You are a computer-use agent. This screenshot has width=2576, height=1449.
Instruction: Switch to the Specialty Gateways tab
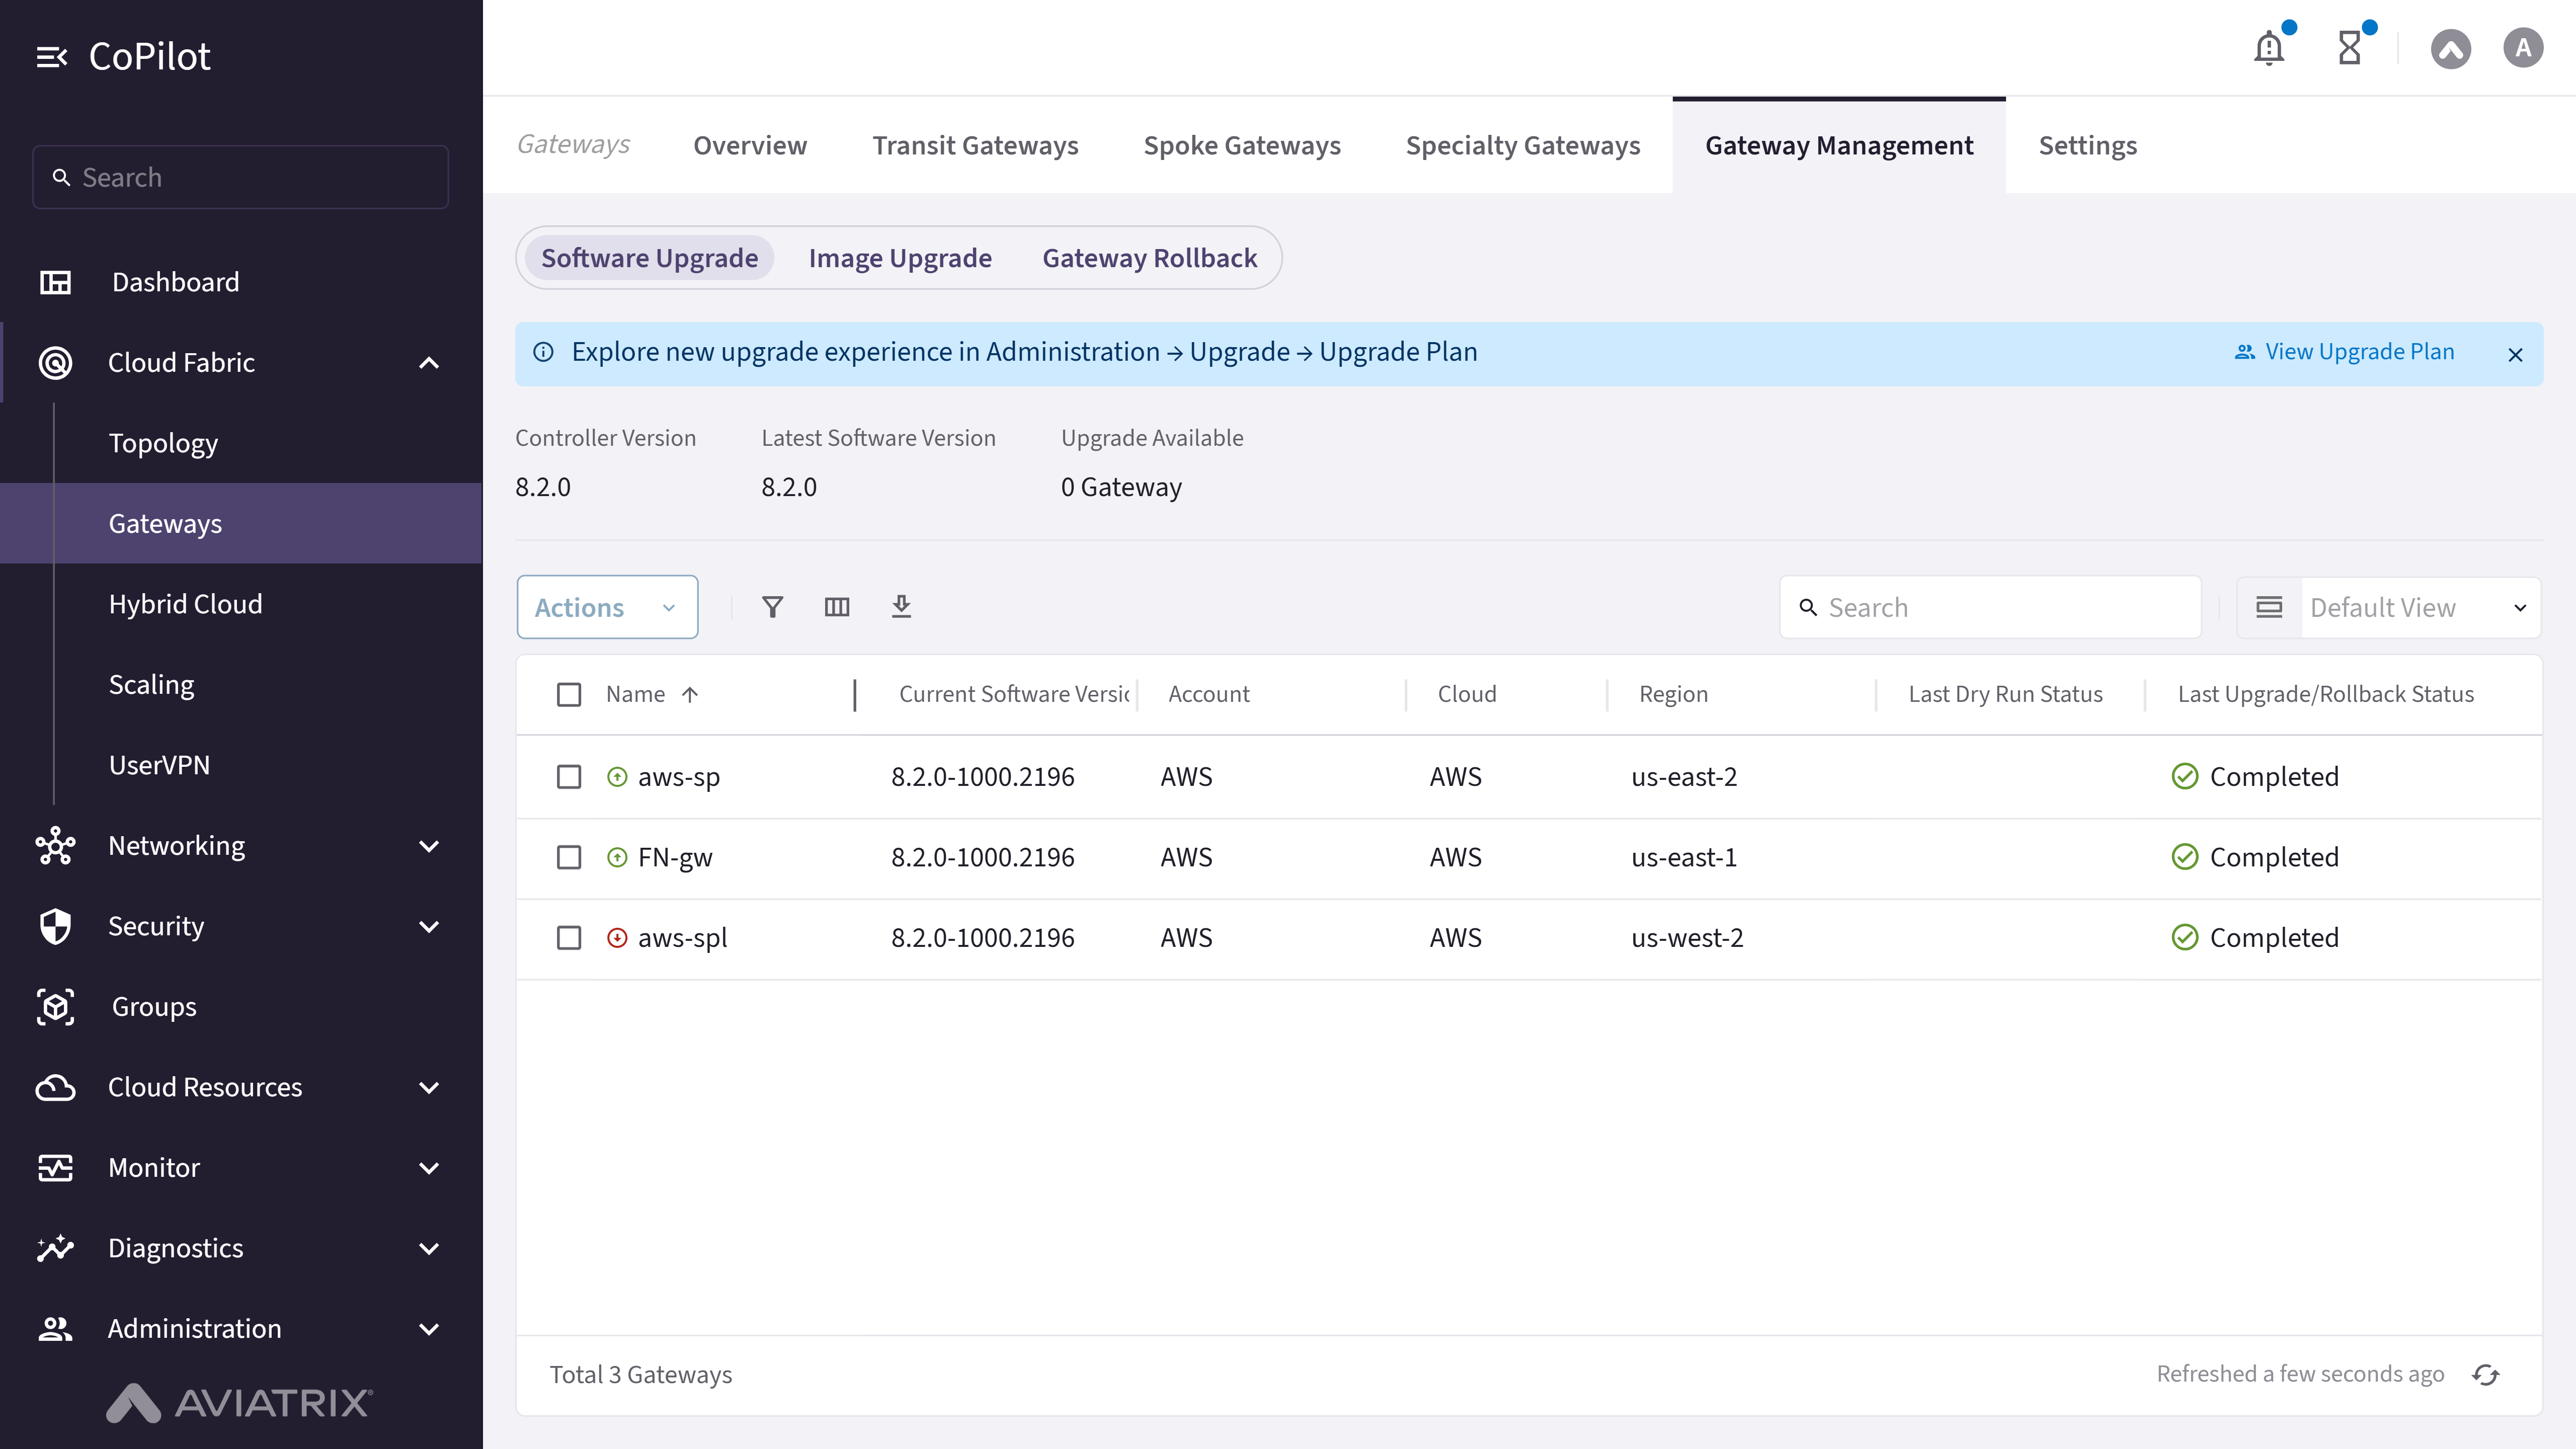[1523, 146]
